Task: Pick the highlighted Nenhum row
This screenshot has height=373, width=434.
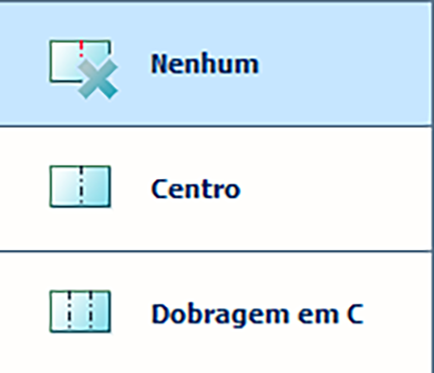Action: (216, 64)
